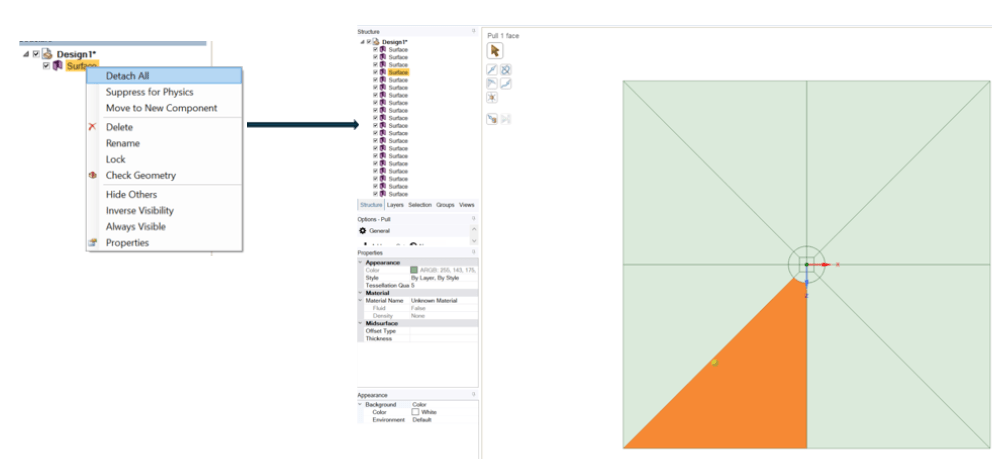This screenshot has height=459, width=992.
Task: Click the red Delete X icon in context menu
Action: click(x=93, y=127)
